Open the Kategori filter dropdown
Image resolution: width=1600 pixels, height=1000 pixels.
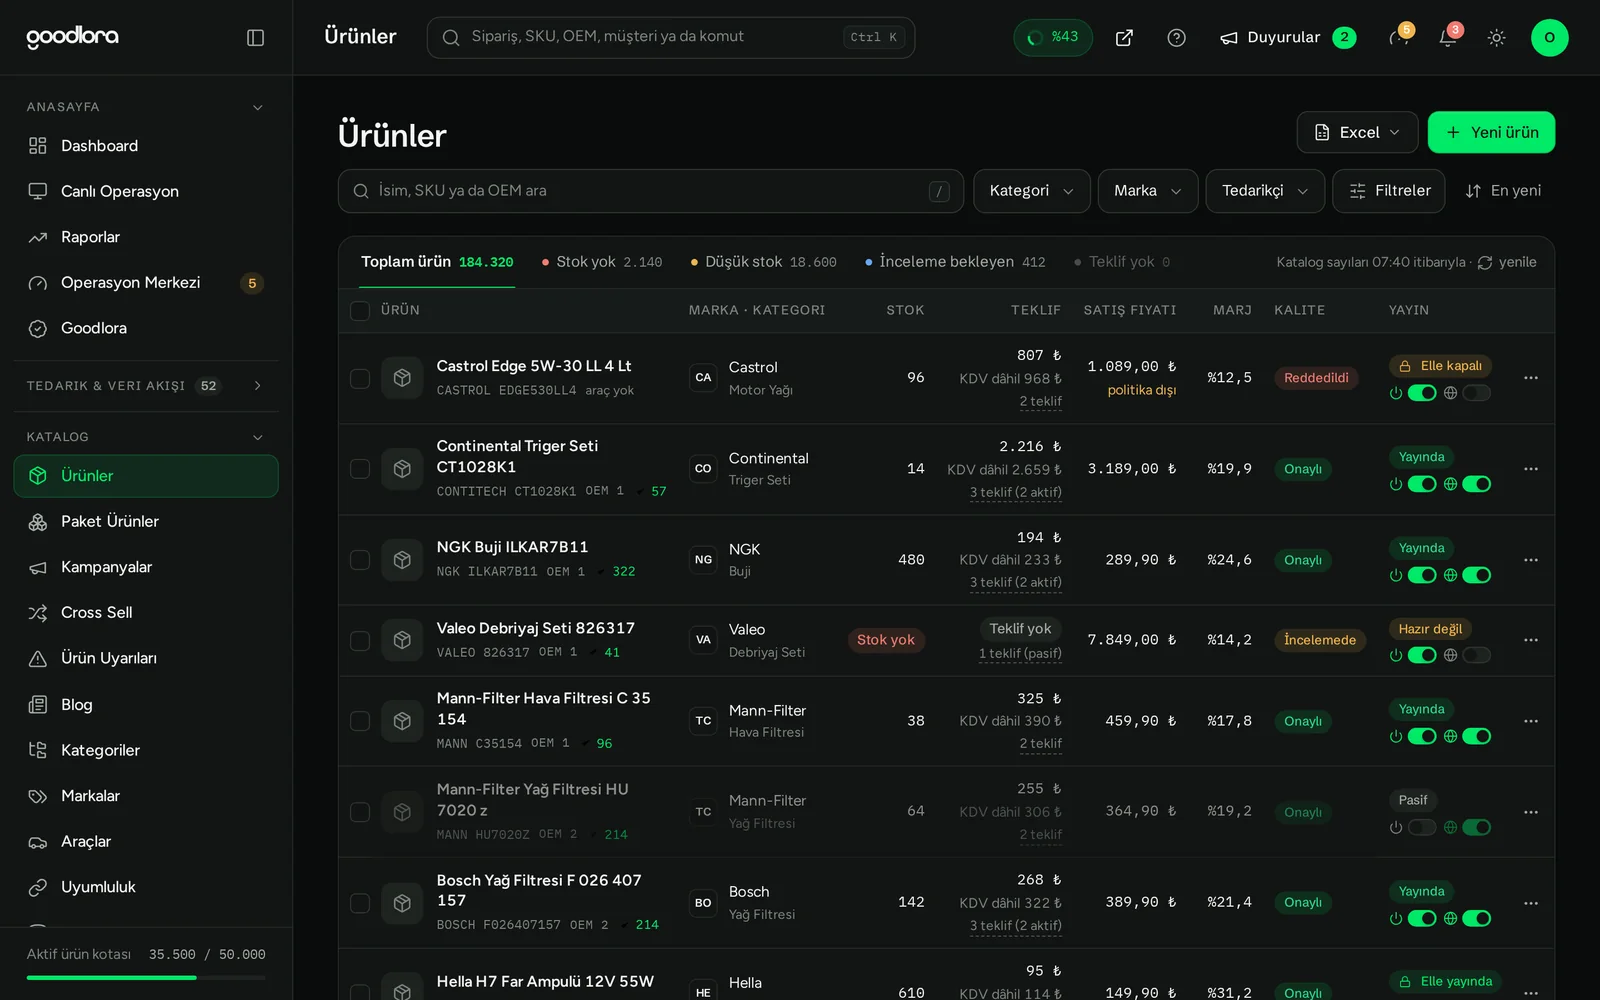coord(1031,191)
